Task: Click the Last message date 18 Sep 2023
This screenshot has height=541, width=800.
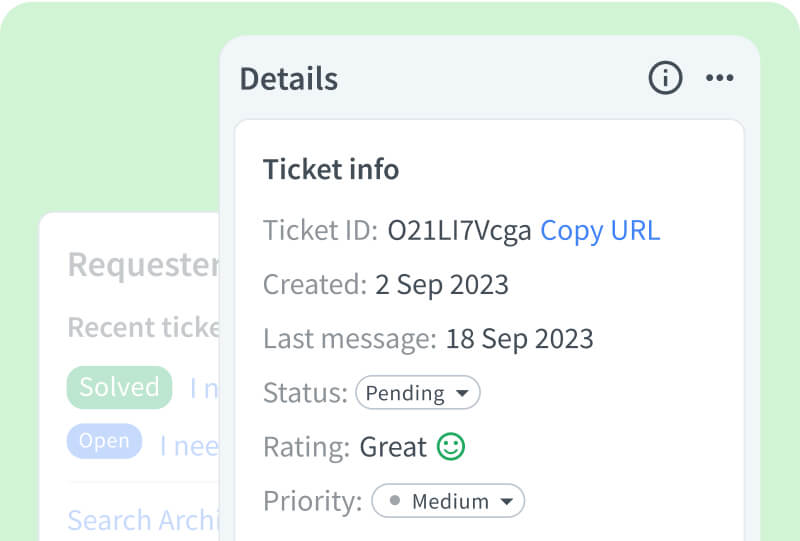Action: point(519,338)
